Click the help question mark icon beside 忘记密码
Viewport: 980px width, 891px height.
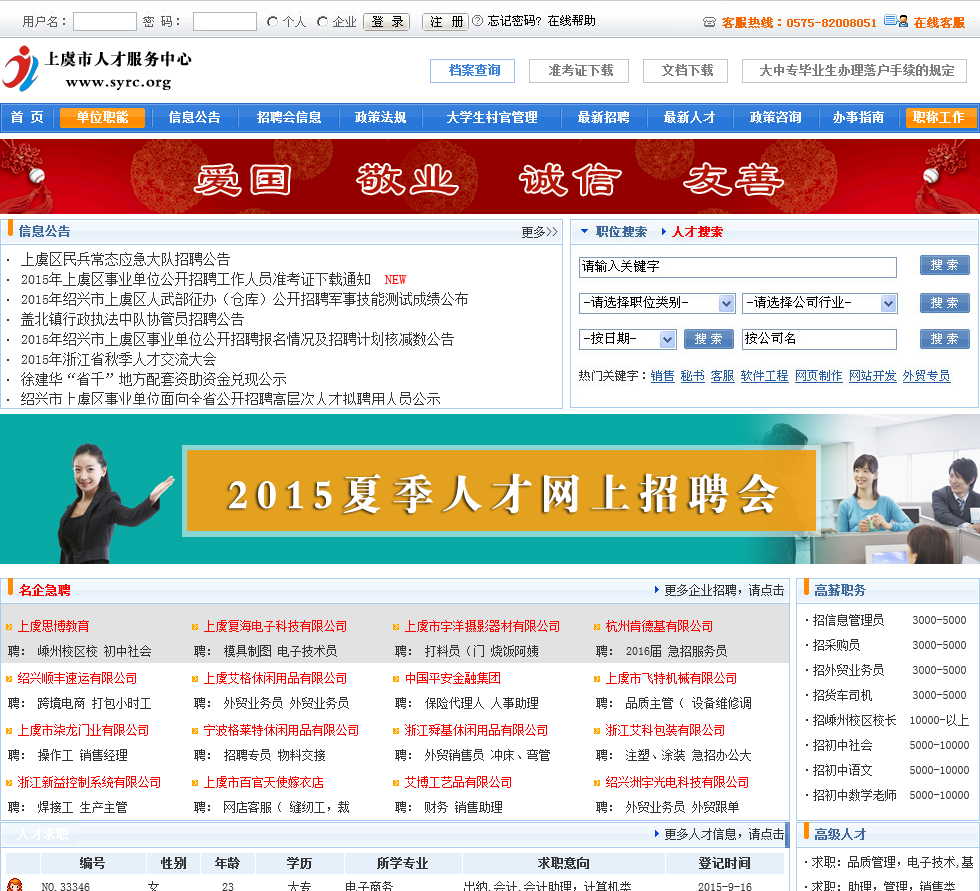[477, 21]
